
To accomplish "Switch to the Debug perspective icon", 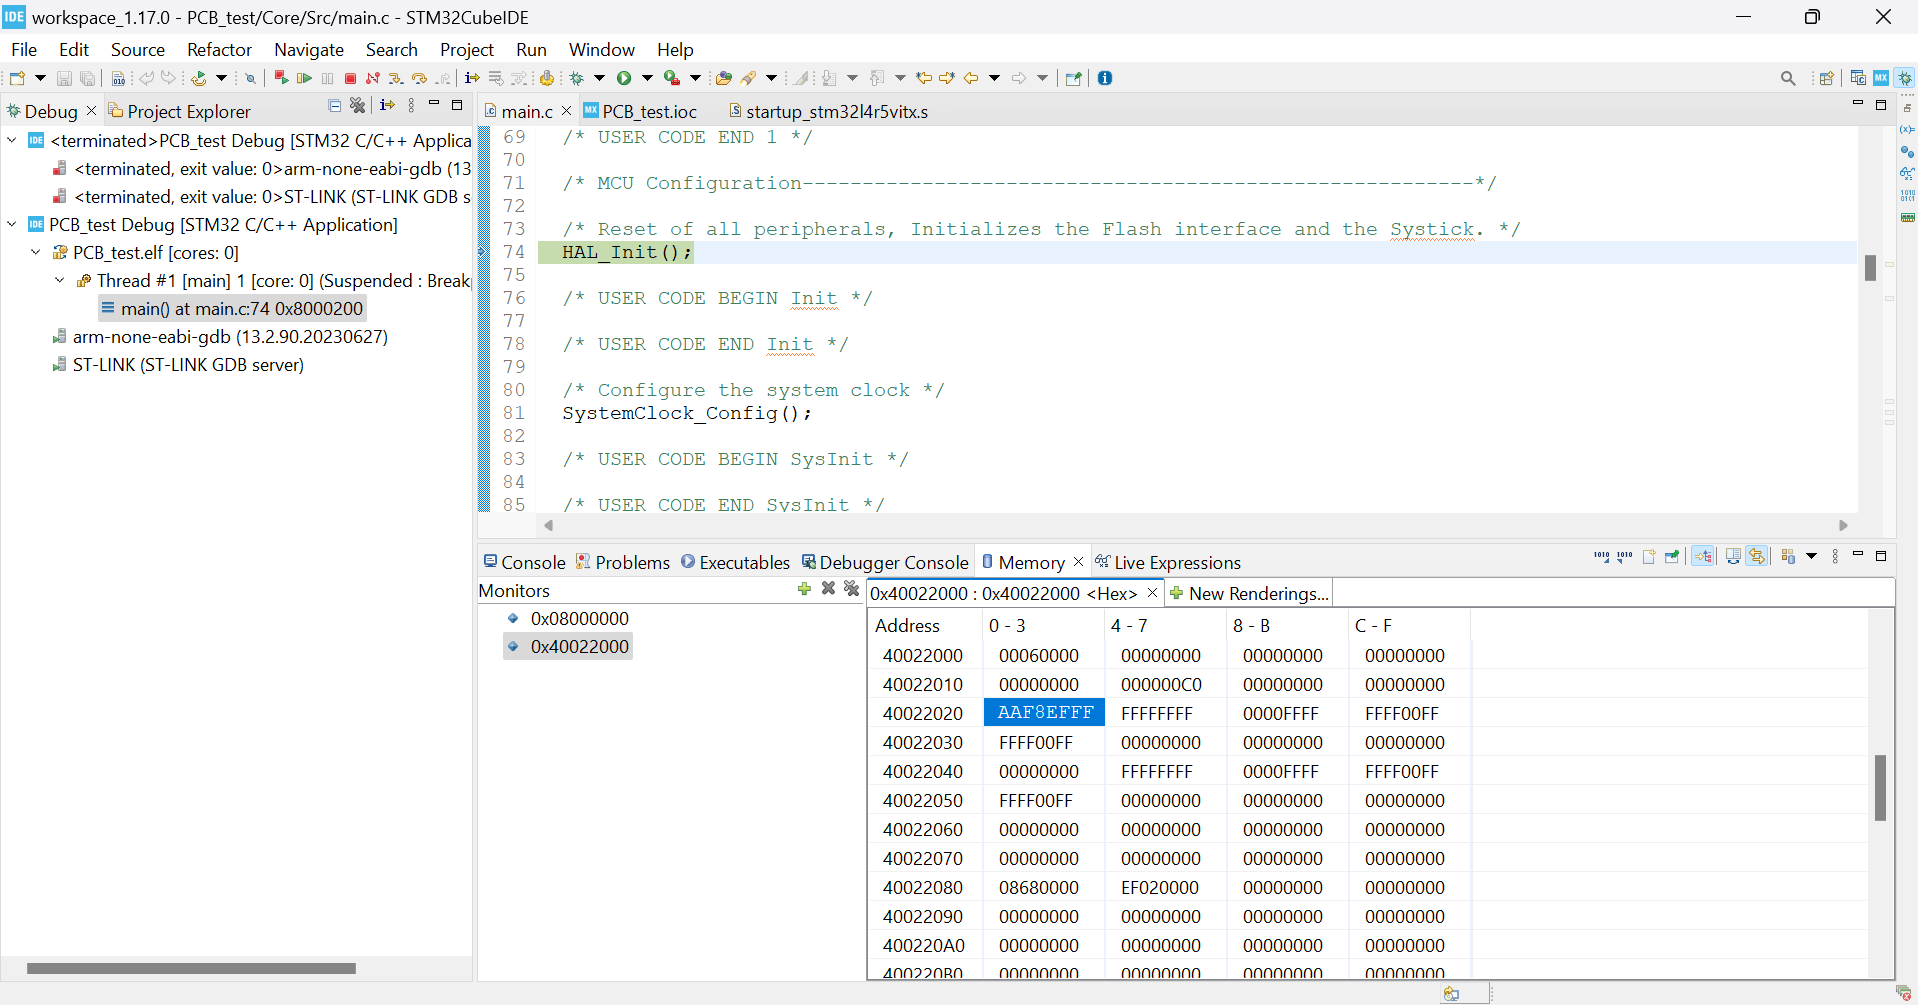I will coord(1905,78).
